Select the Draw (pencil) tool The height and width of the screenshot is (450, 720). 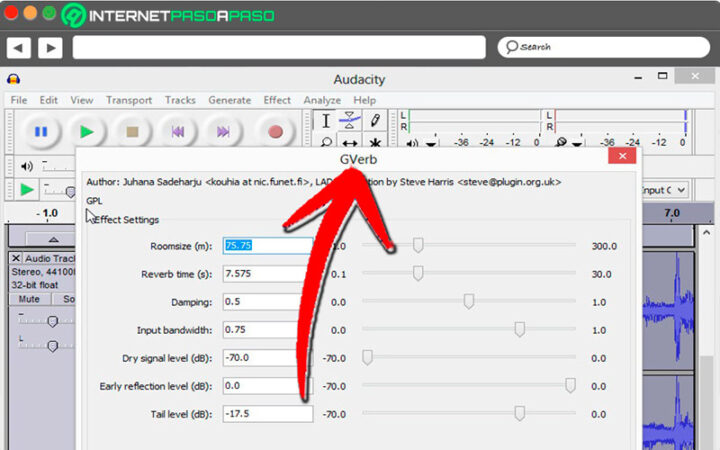[375, 121]
